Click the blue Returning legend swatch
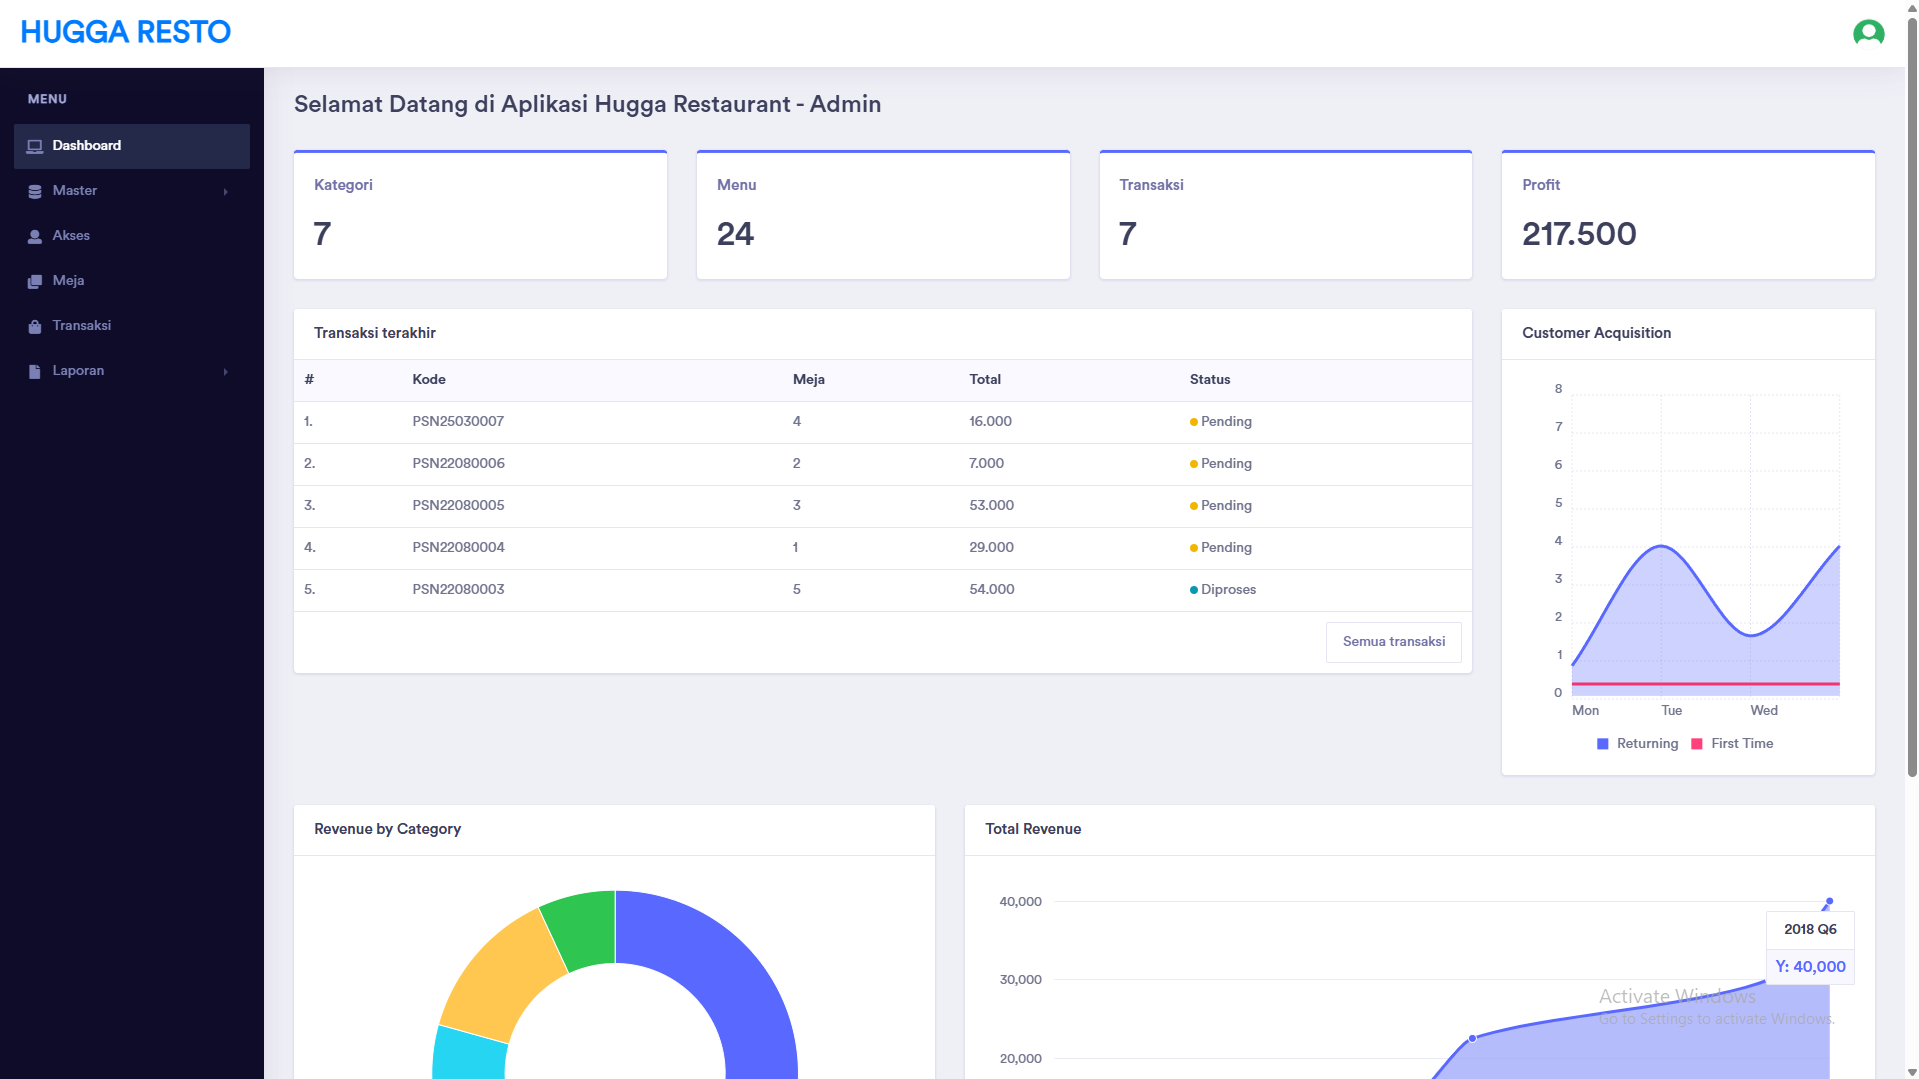Image resolution: width=1919 pixels, height=1079 pixels. [1603, 744]
